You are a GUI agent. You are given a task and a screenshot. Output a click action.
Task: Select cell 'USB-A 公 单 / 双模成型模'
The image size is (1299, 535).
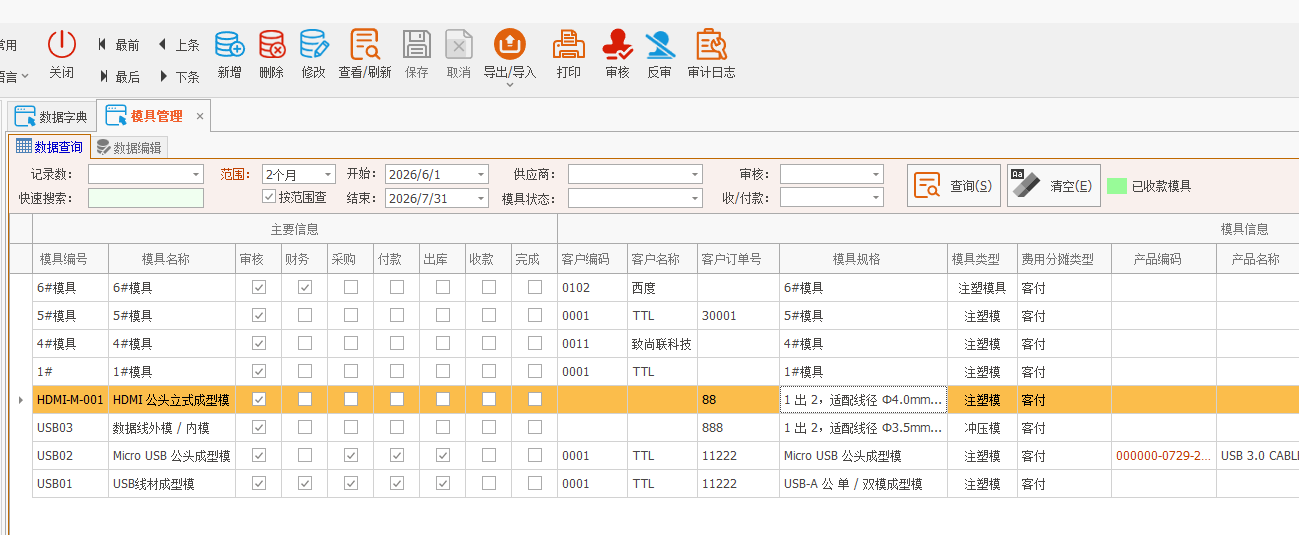863,483
